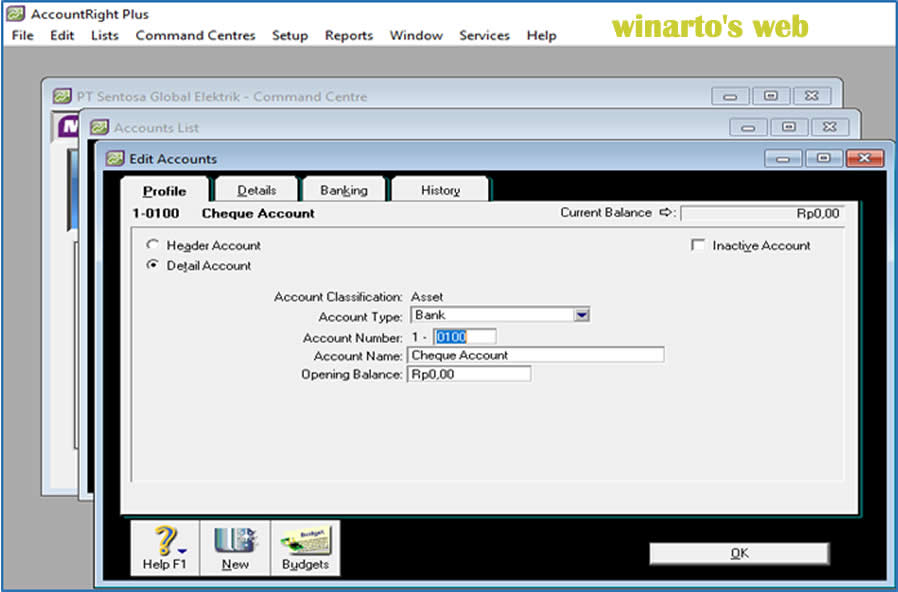Minimize the Accounts List window

tap(748, 127)
